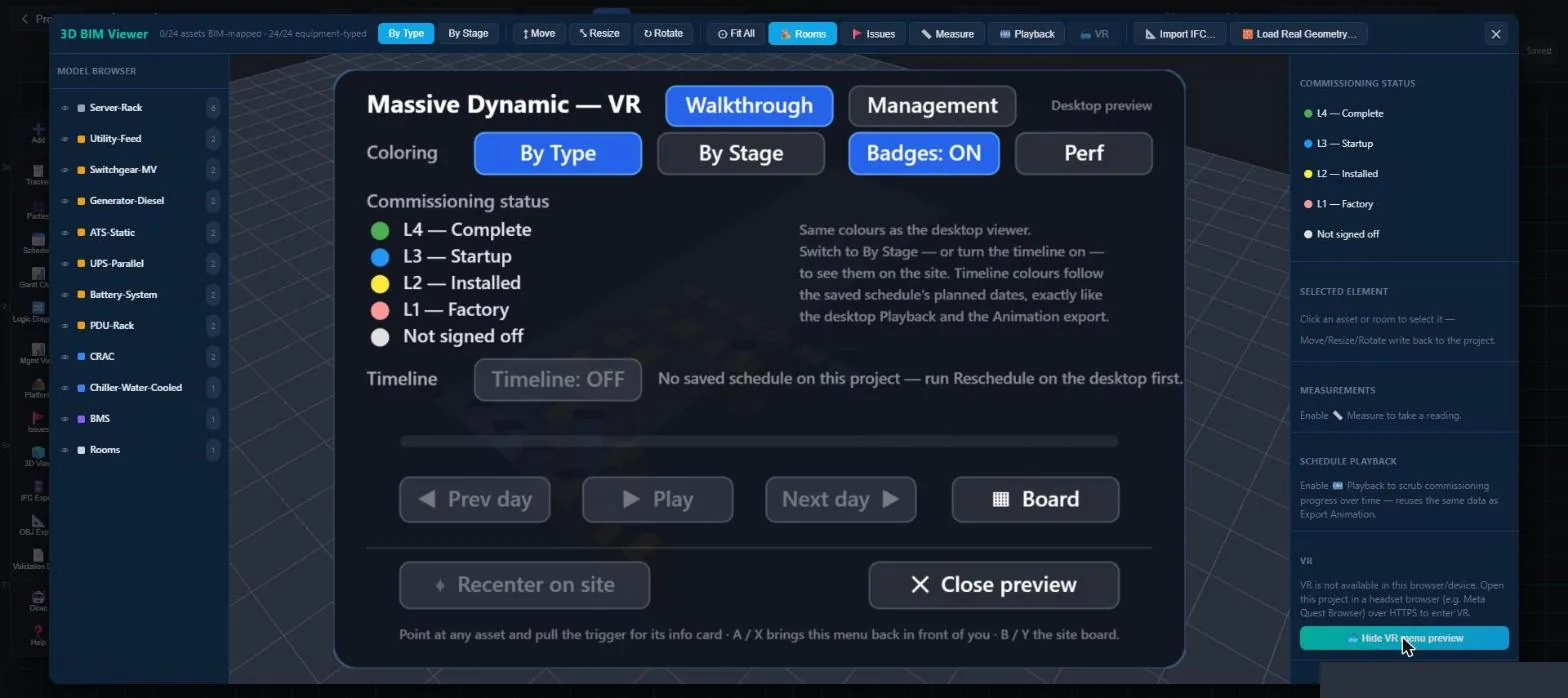
Task: Click Fit All in the toolbar
Action: pos(736,34)
